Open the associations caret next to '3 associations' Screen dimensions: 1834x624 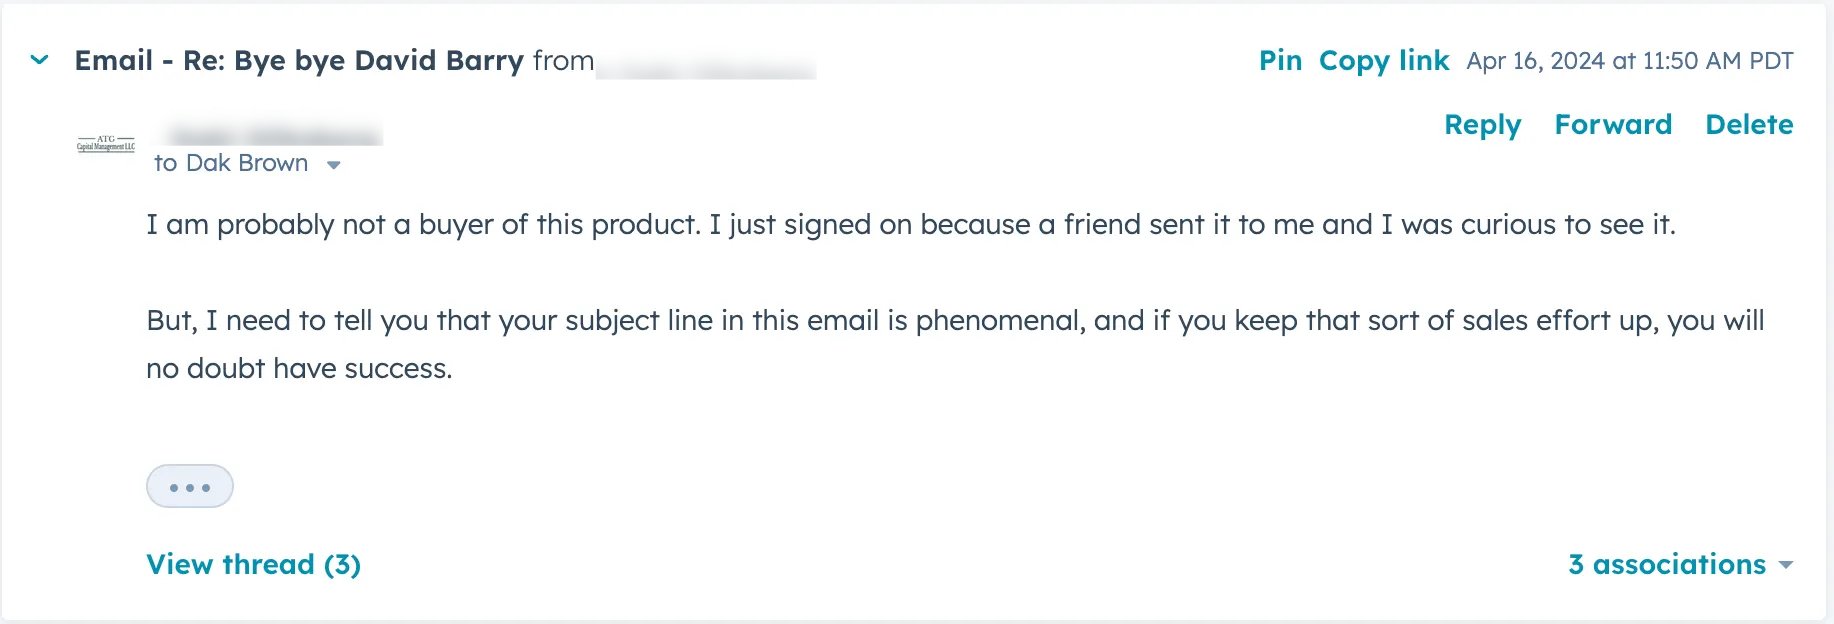[1787, 564]
